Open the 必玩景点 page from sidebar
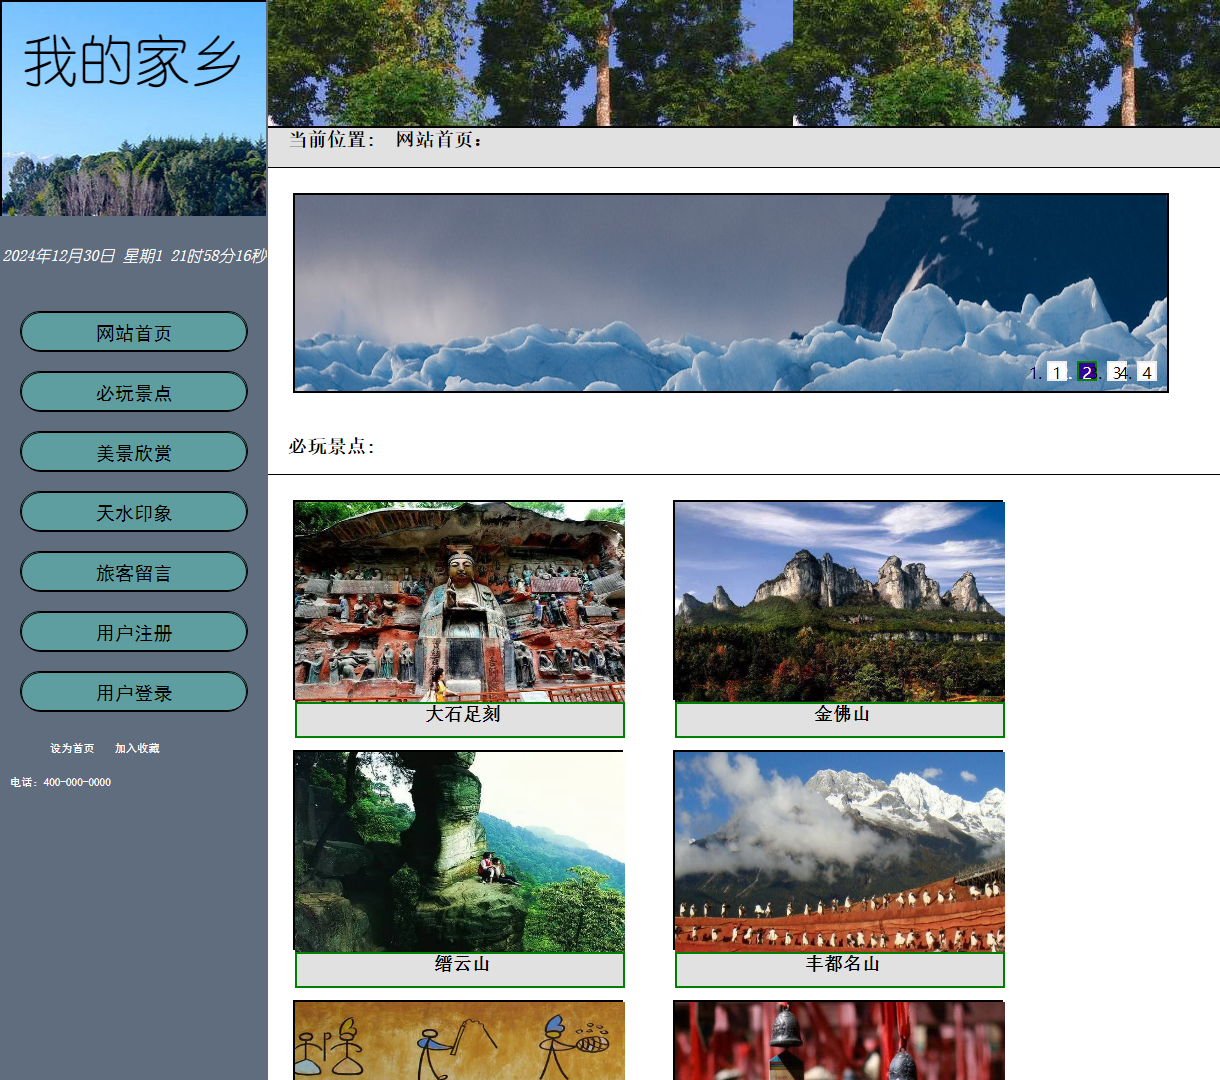Image resolution: width=1220 pixels, height=1080 pixels. [x=134, y=392]
